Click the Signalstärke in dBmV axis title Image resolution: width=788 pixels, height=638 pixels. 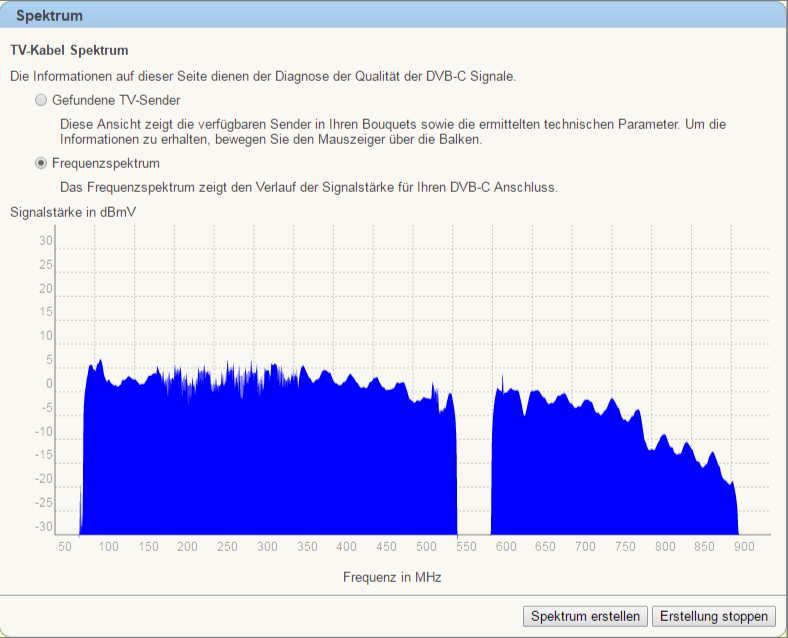(73, 212)
